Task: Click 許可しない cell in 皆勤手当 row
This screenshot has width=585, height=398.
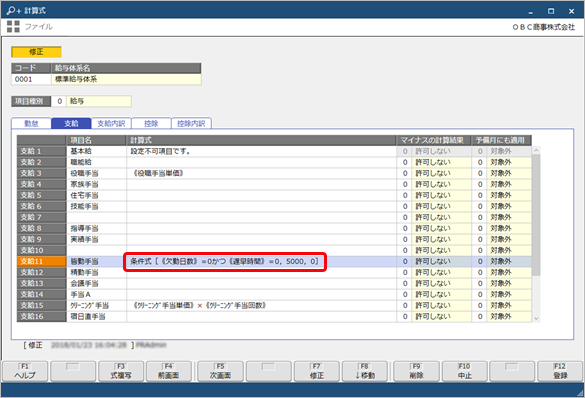Action: 441,261
